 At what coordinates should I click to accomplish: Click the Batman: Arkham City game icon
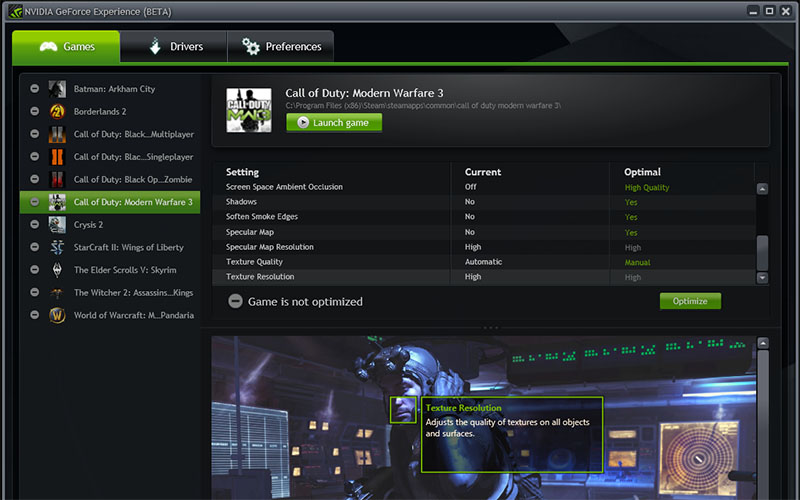57,89
